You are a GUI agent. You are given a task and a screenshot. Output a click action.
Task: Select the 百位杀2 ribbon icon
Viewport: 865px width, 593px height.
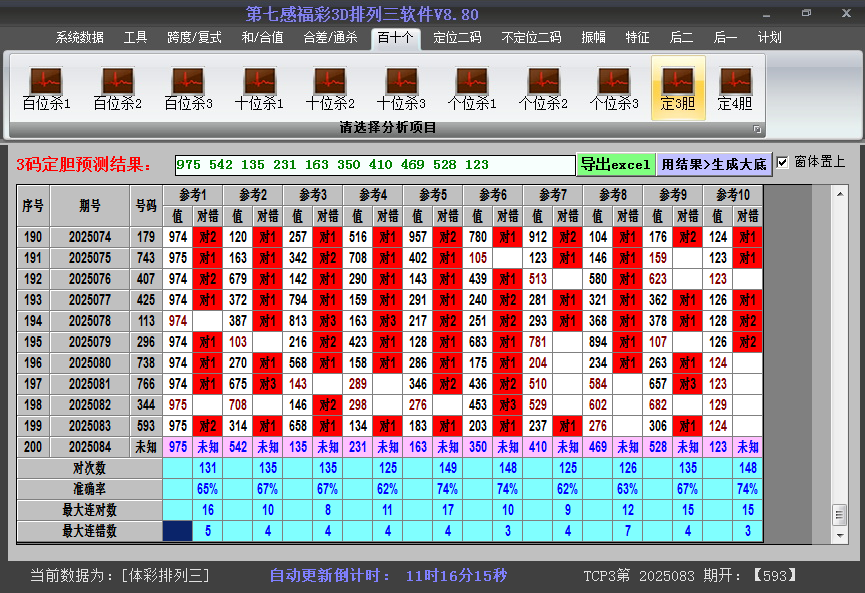click(x=117, y=88)
